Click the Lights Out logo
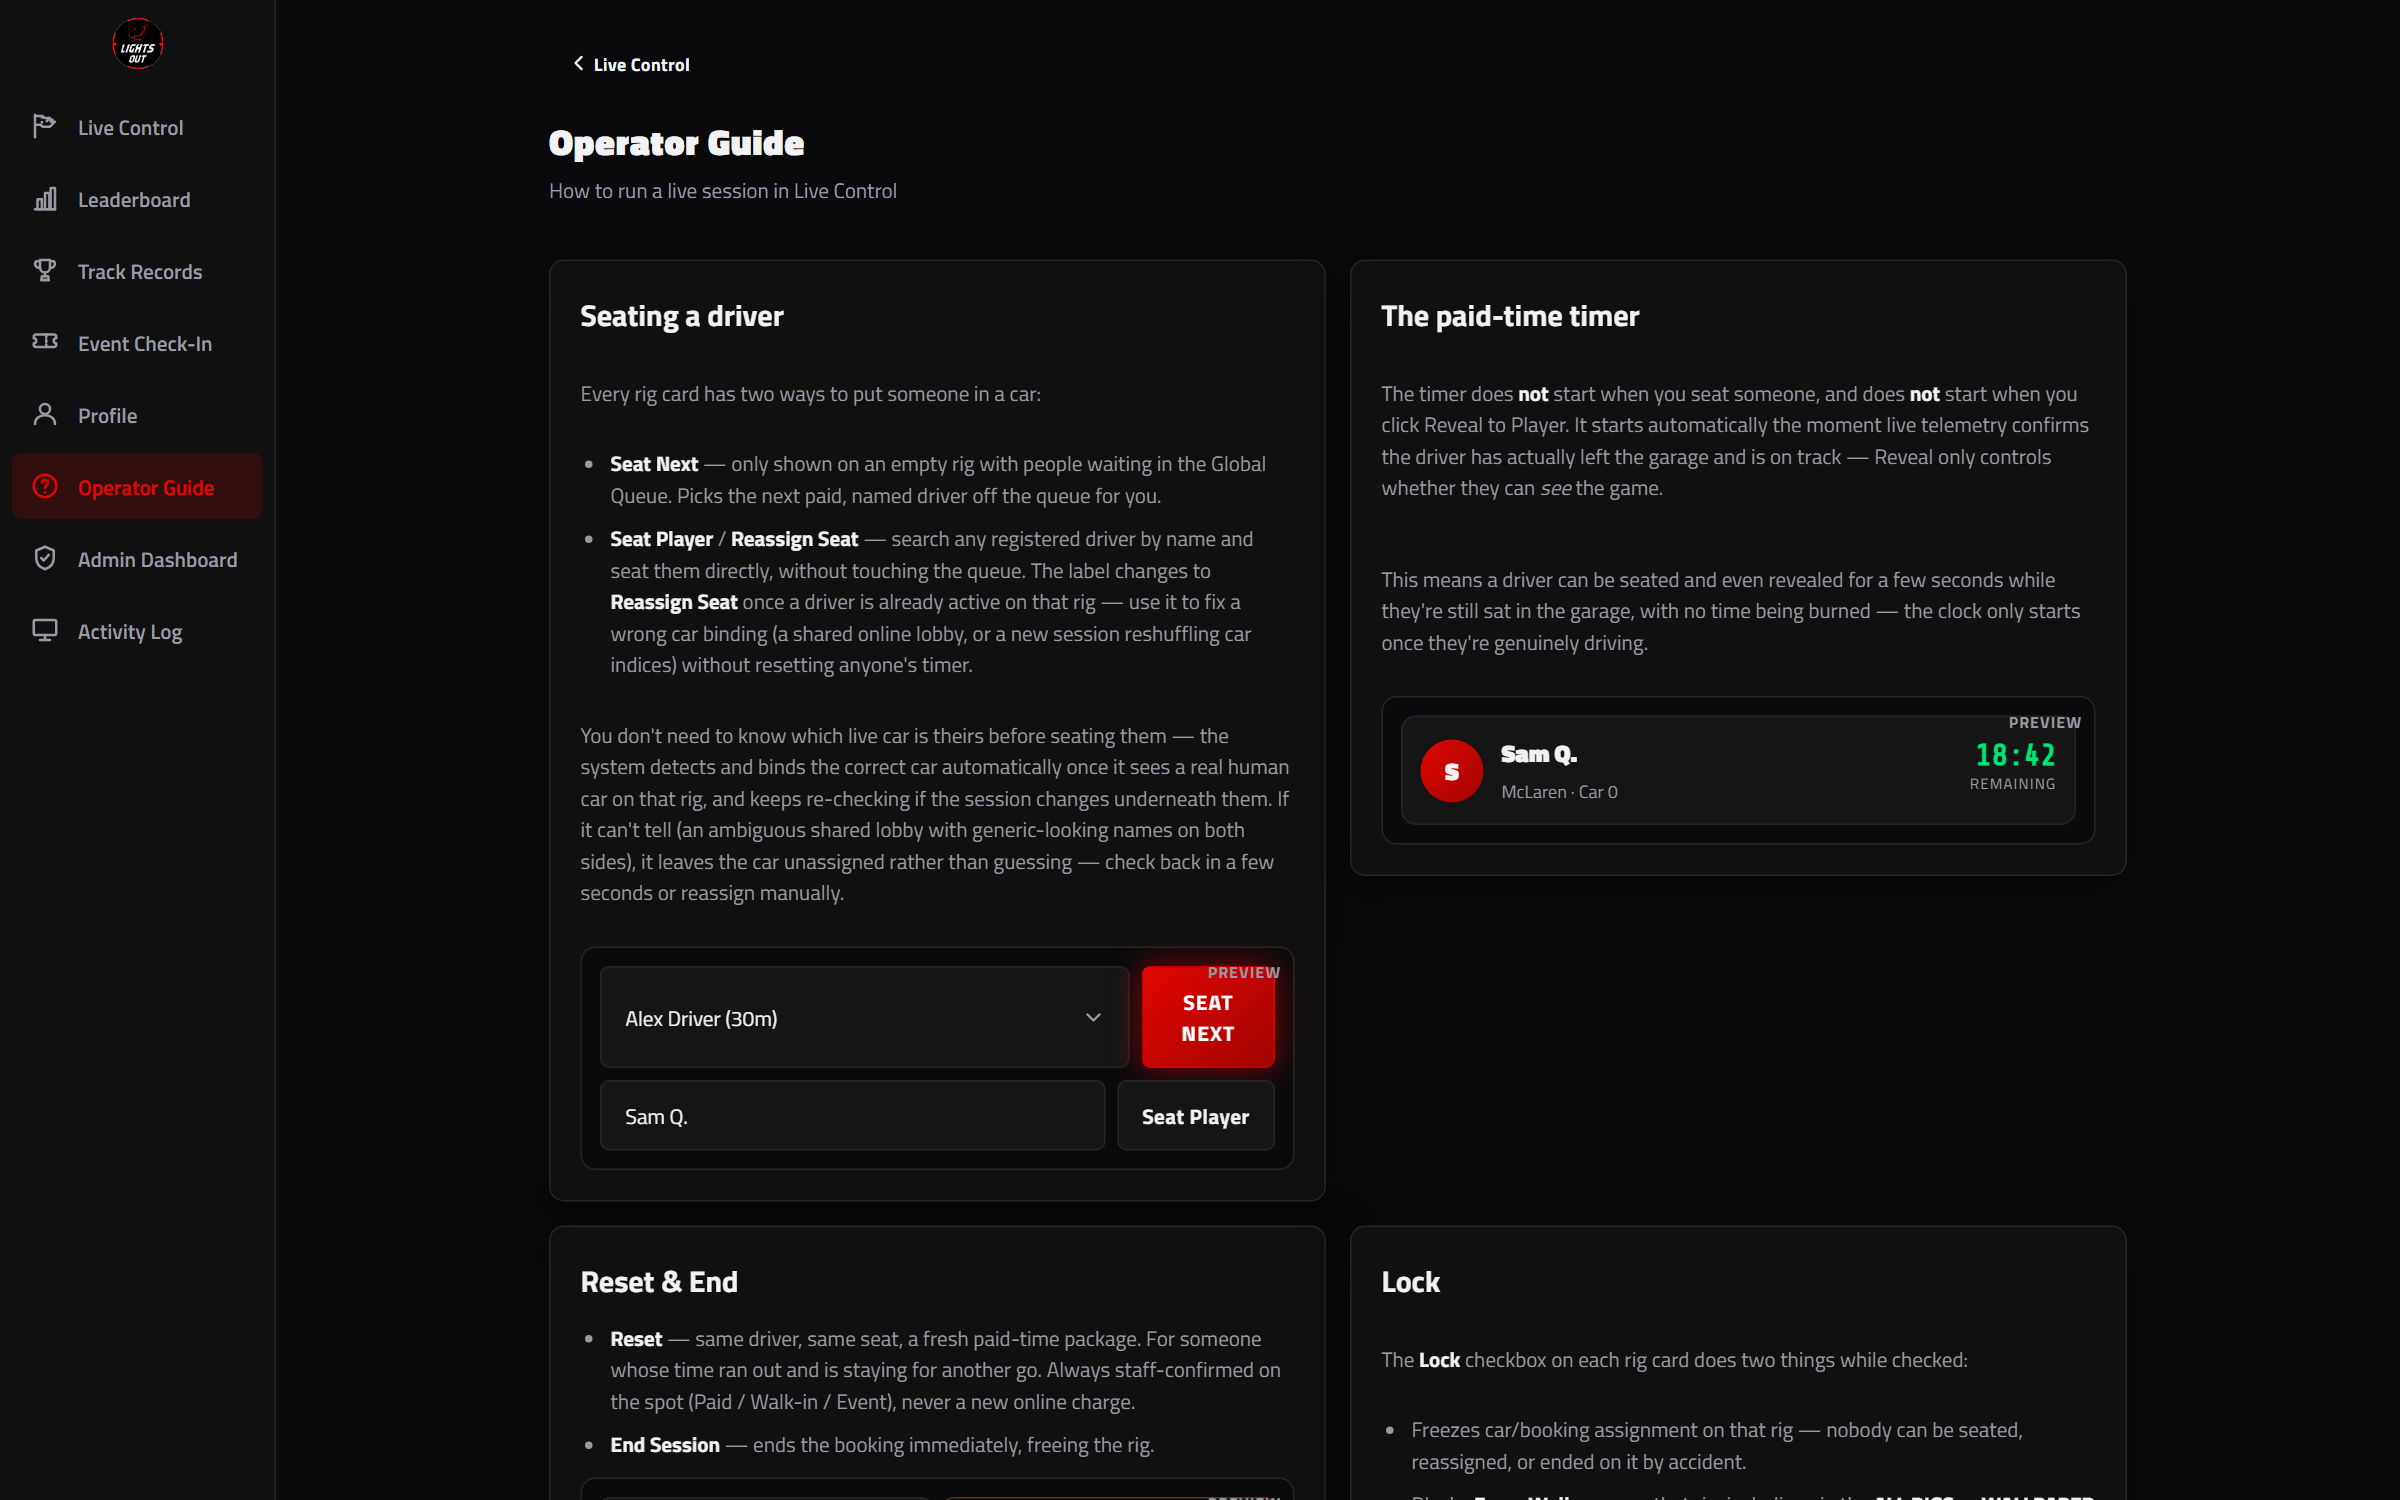 click(x=137, y=45)
